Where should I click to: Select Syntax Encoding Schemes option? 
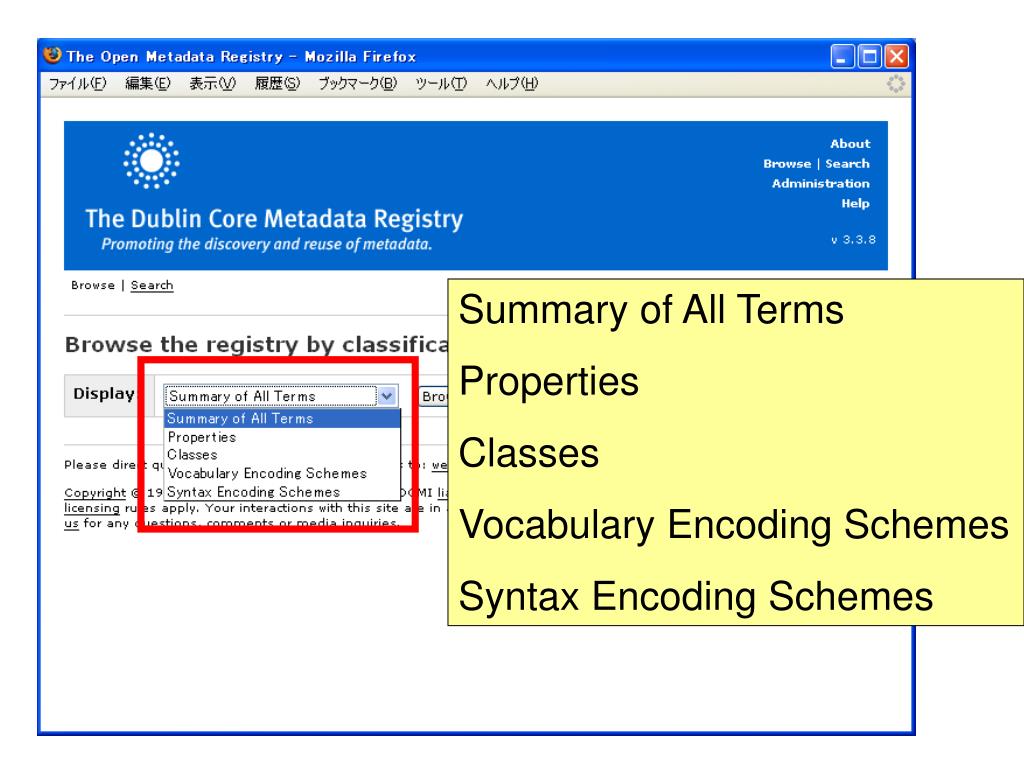point(282,492)
